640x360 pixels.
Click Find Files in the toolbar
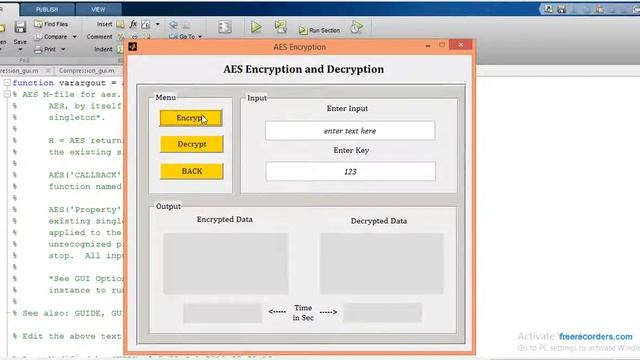click(51, 24)
